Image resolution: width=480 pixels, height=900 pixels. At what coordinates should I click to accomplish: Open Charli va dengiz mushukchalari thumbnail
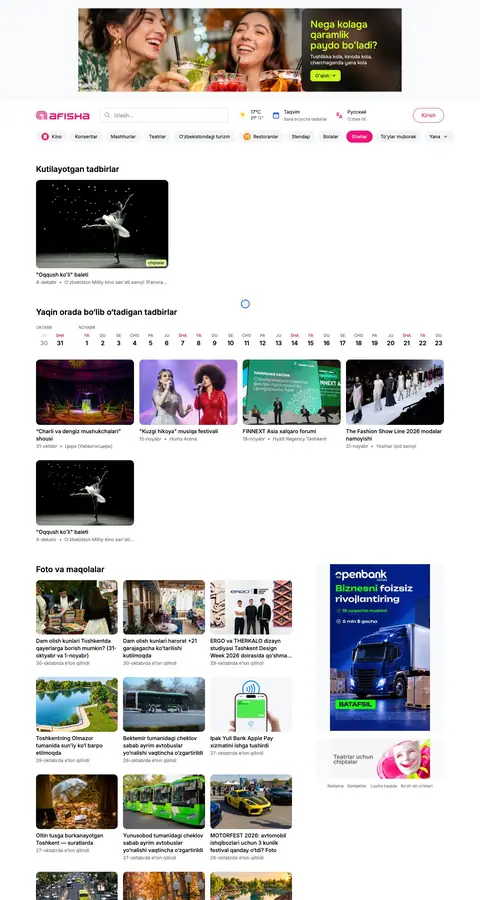[85, 392]
